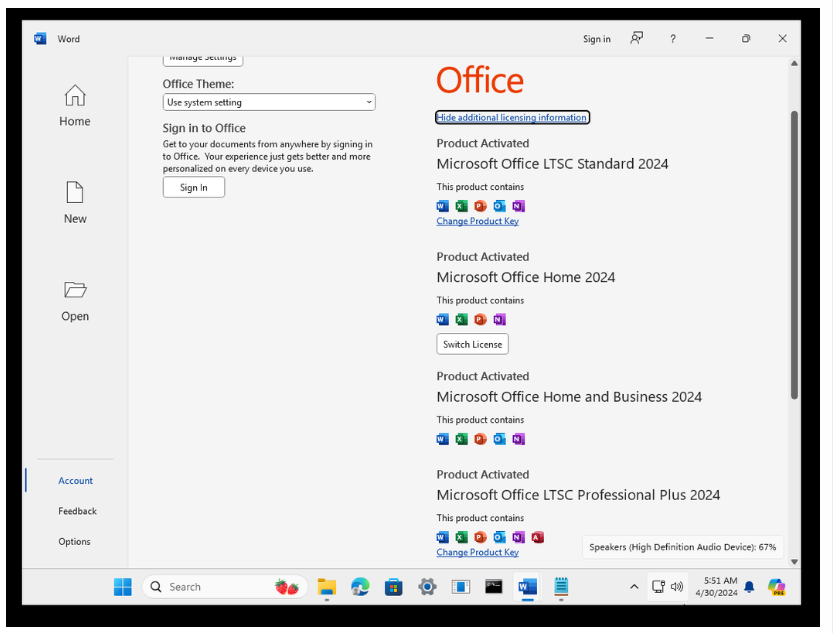Click the Excel icon under Home and Business 2024
833x633 pixels.
[x=462, y=439]
